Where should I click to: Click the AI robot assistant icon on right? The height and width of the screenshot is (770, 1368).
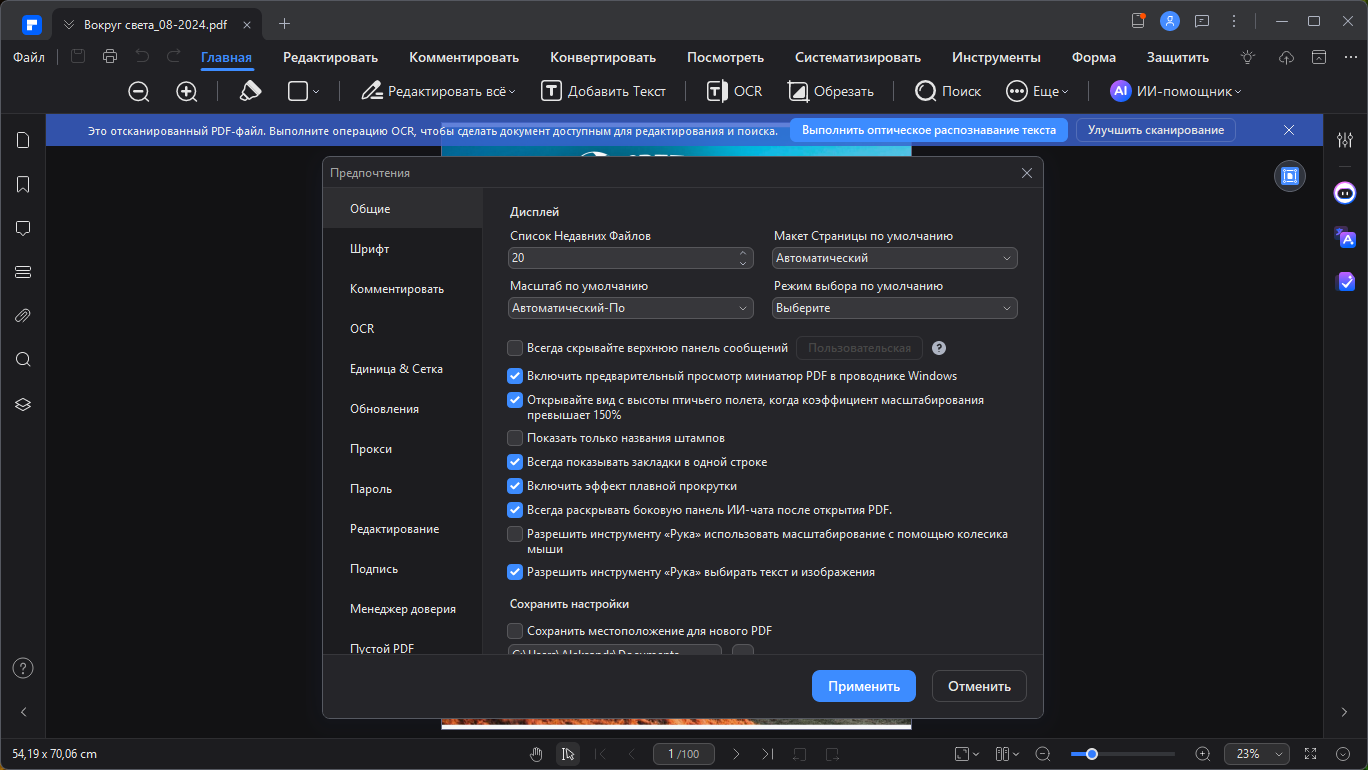[1345, 192]
